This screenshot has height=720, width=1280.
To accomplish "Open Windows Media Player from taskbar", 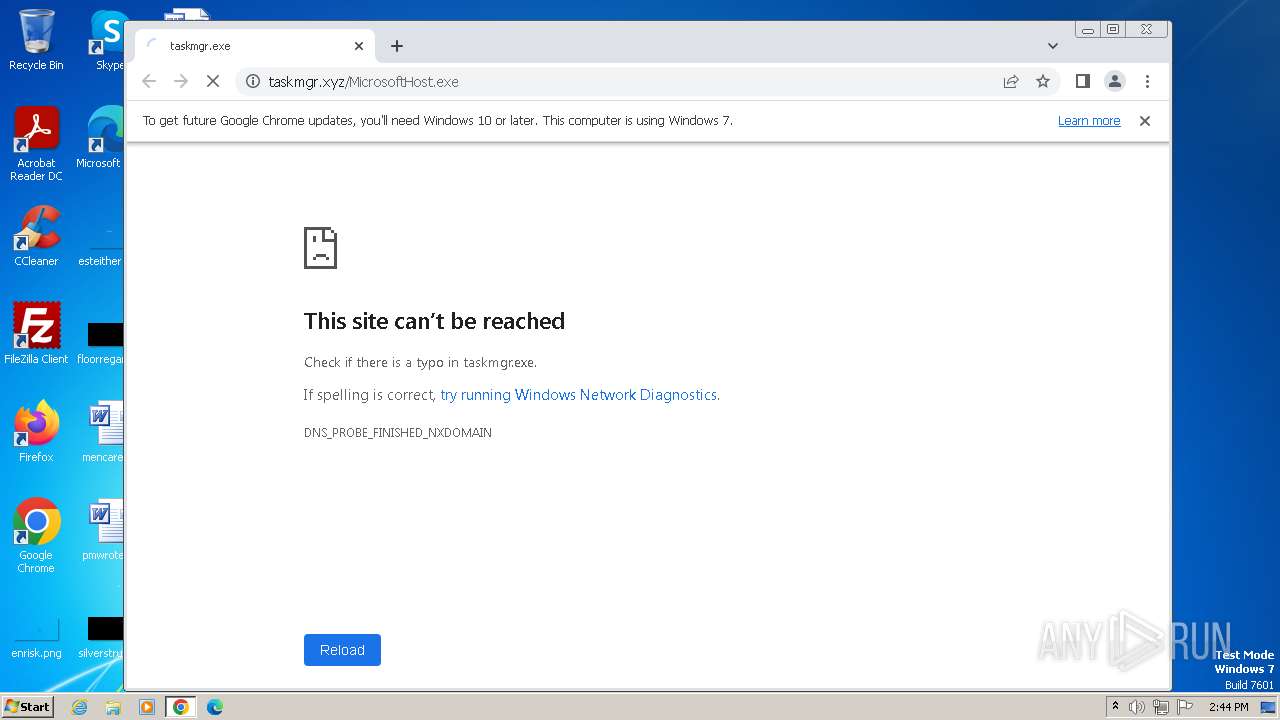I will tap(147, 707).
